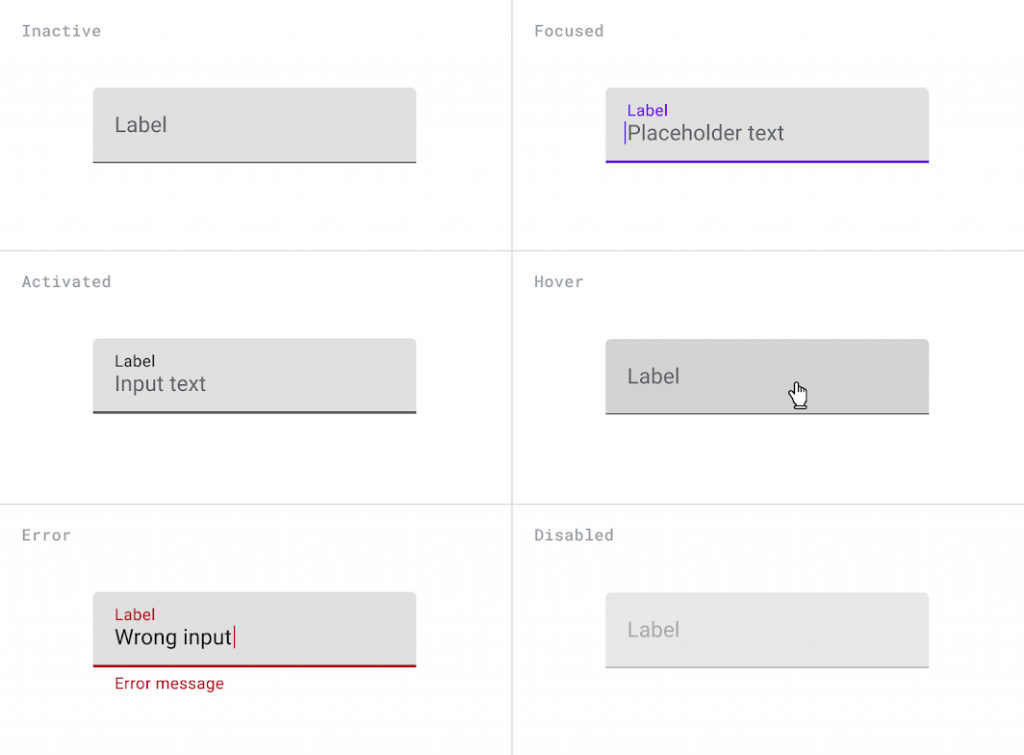Click the red "Error message" helper text
This screenshot has height=755, width=1024.
pos(169,684)
